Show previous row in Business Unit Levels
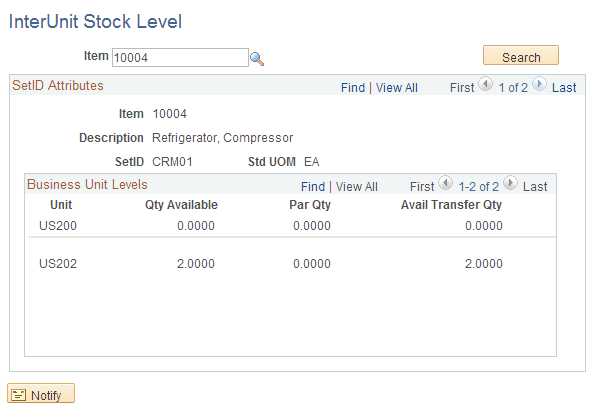The image size is (597, 414). (445, 183)
